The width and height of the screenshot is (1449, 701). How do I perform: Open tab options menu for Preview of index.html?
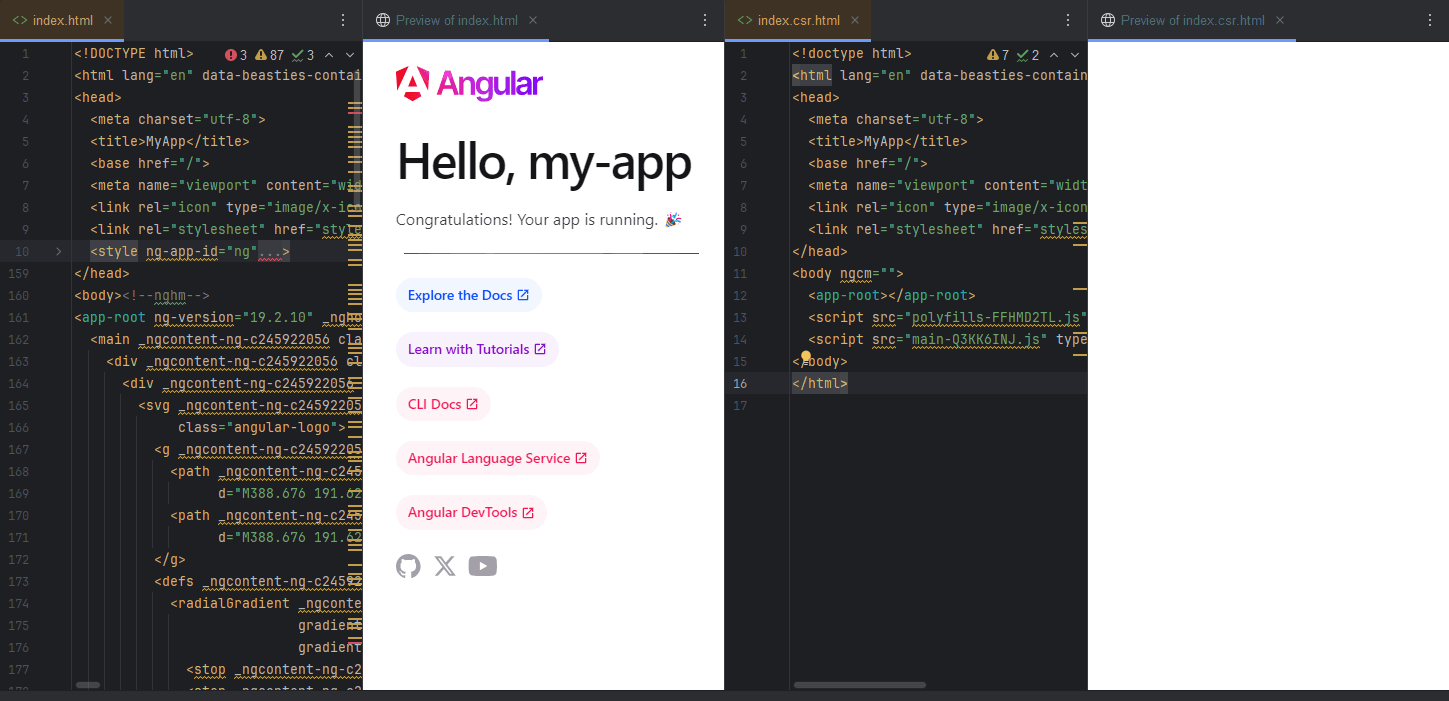point(704,20)
